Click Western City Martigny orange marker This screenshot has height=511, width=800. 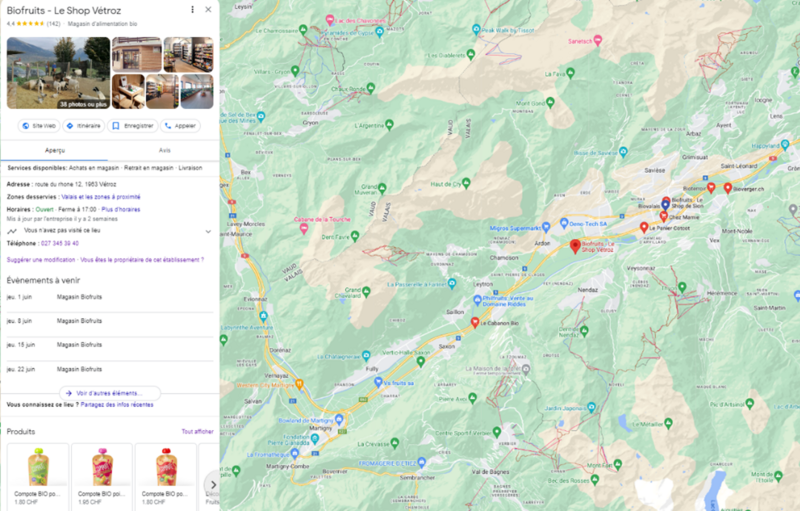tap(299, 384)
